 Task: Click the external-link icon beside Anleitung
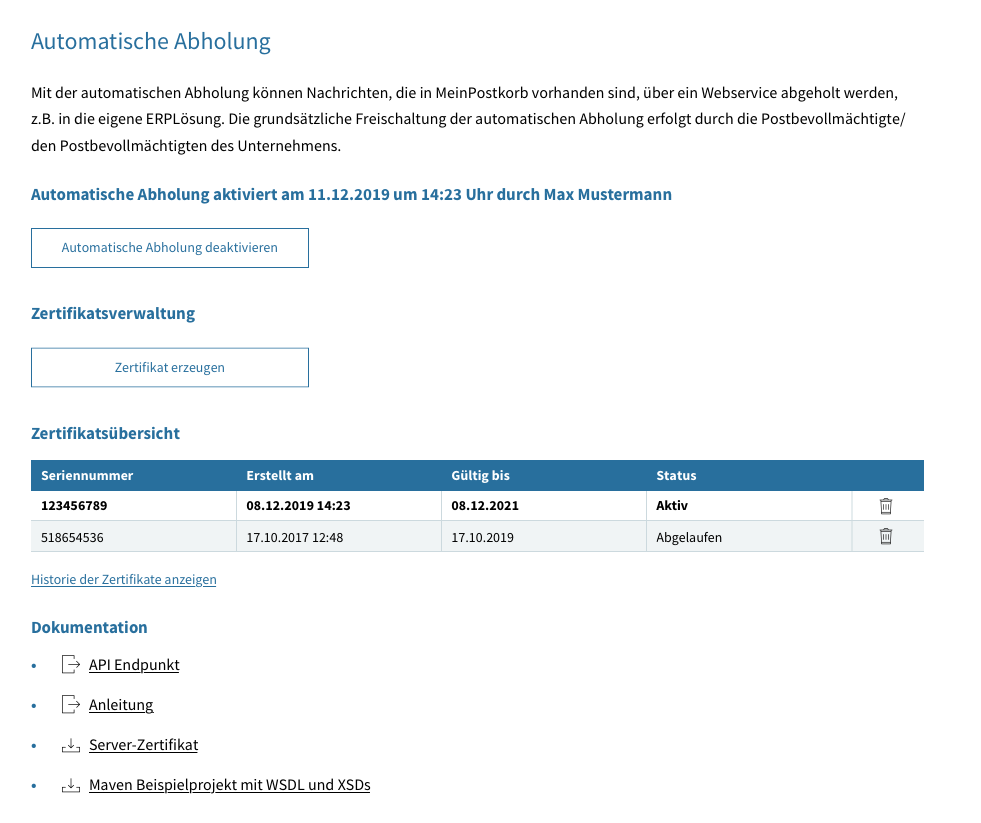[x=71, y=705]
